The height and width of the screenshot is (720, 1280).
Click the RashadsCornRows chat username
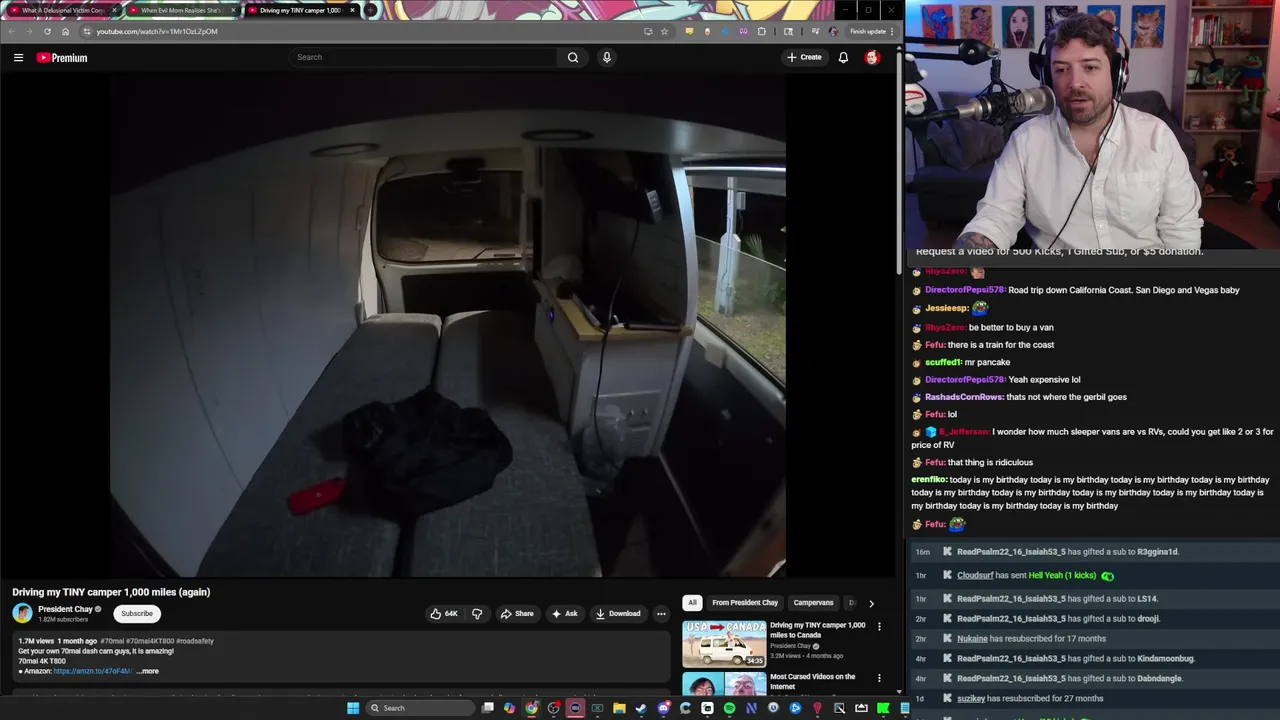pos(964,397)
